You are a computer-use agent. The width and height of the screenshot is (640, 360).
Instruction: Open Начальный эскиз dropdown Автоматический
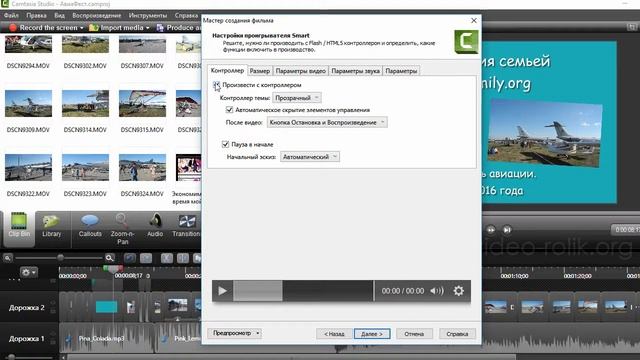[309, 157]
